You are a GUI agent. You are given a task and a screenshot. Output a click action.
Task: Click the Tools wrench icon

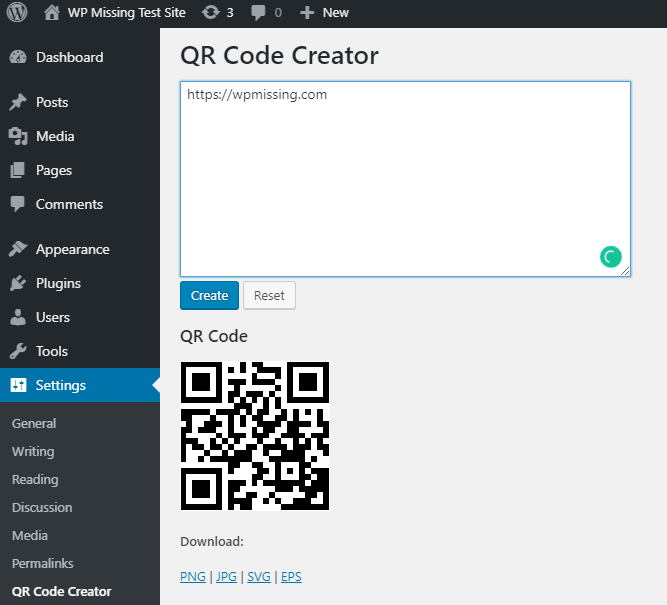tap(18, 351)
